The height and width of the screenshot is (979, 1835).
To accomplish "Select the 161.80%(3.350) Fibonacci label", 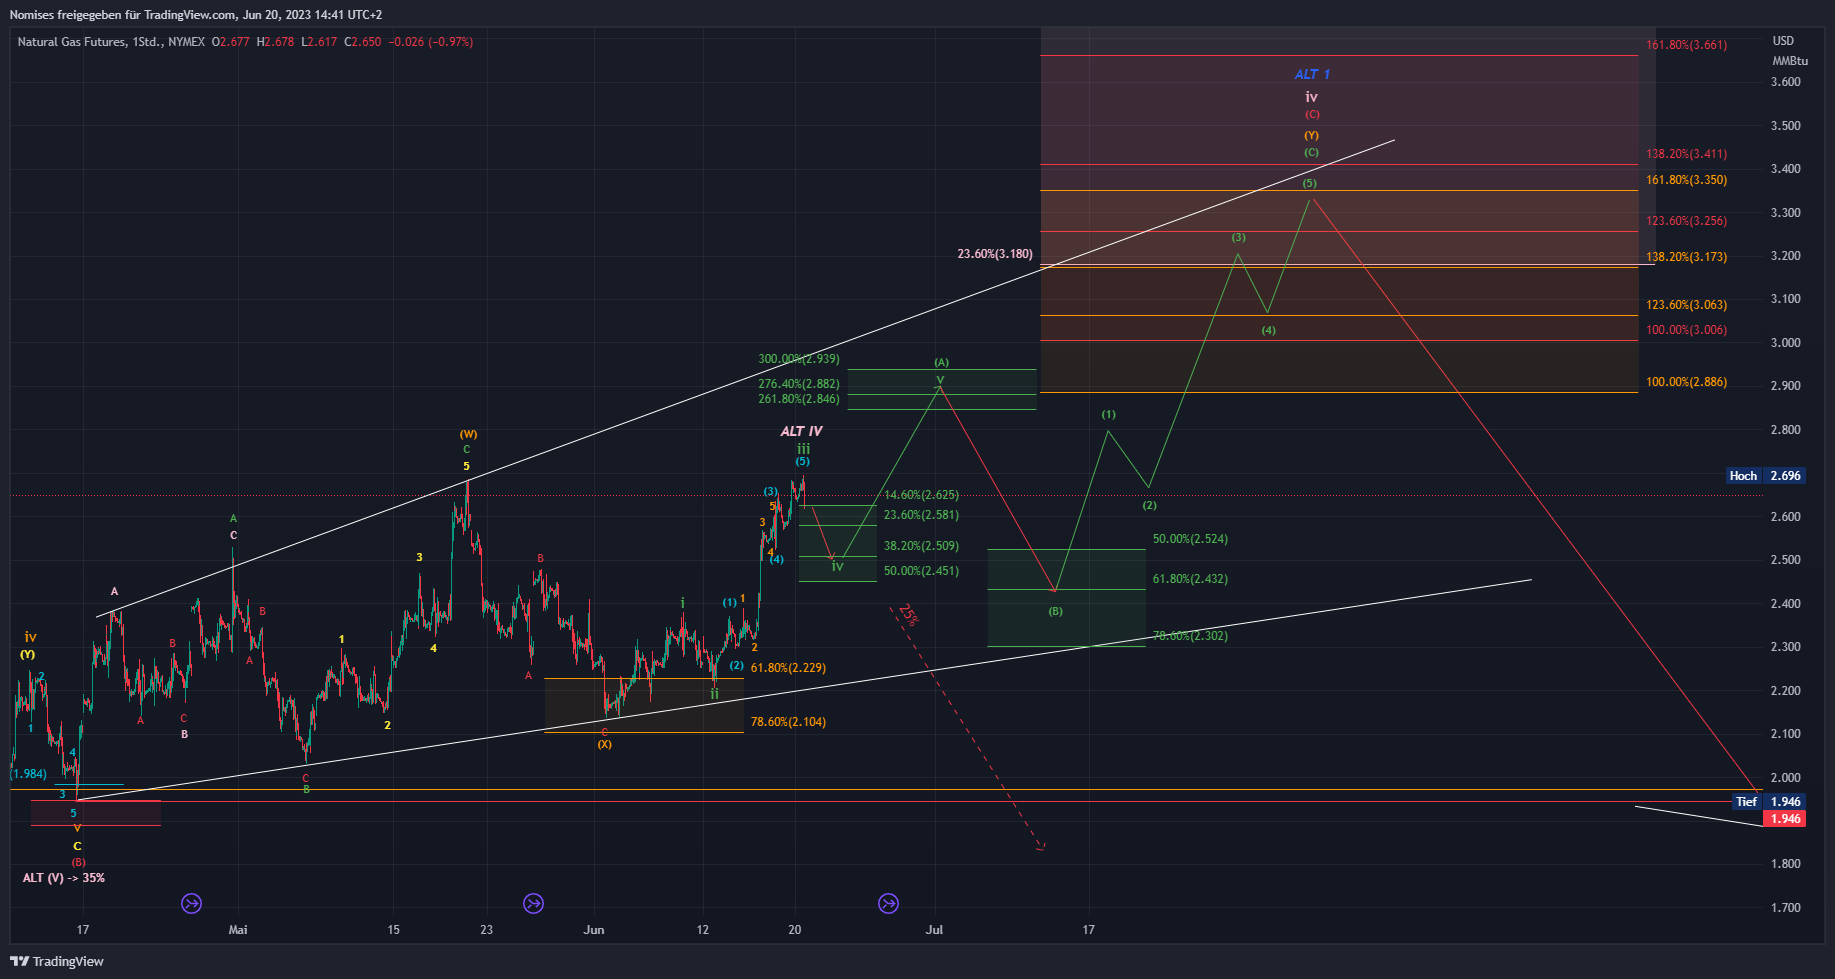I will click(1686, 180).
